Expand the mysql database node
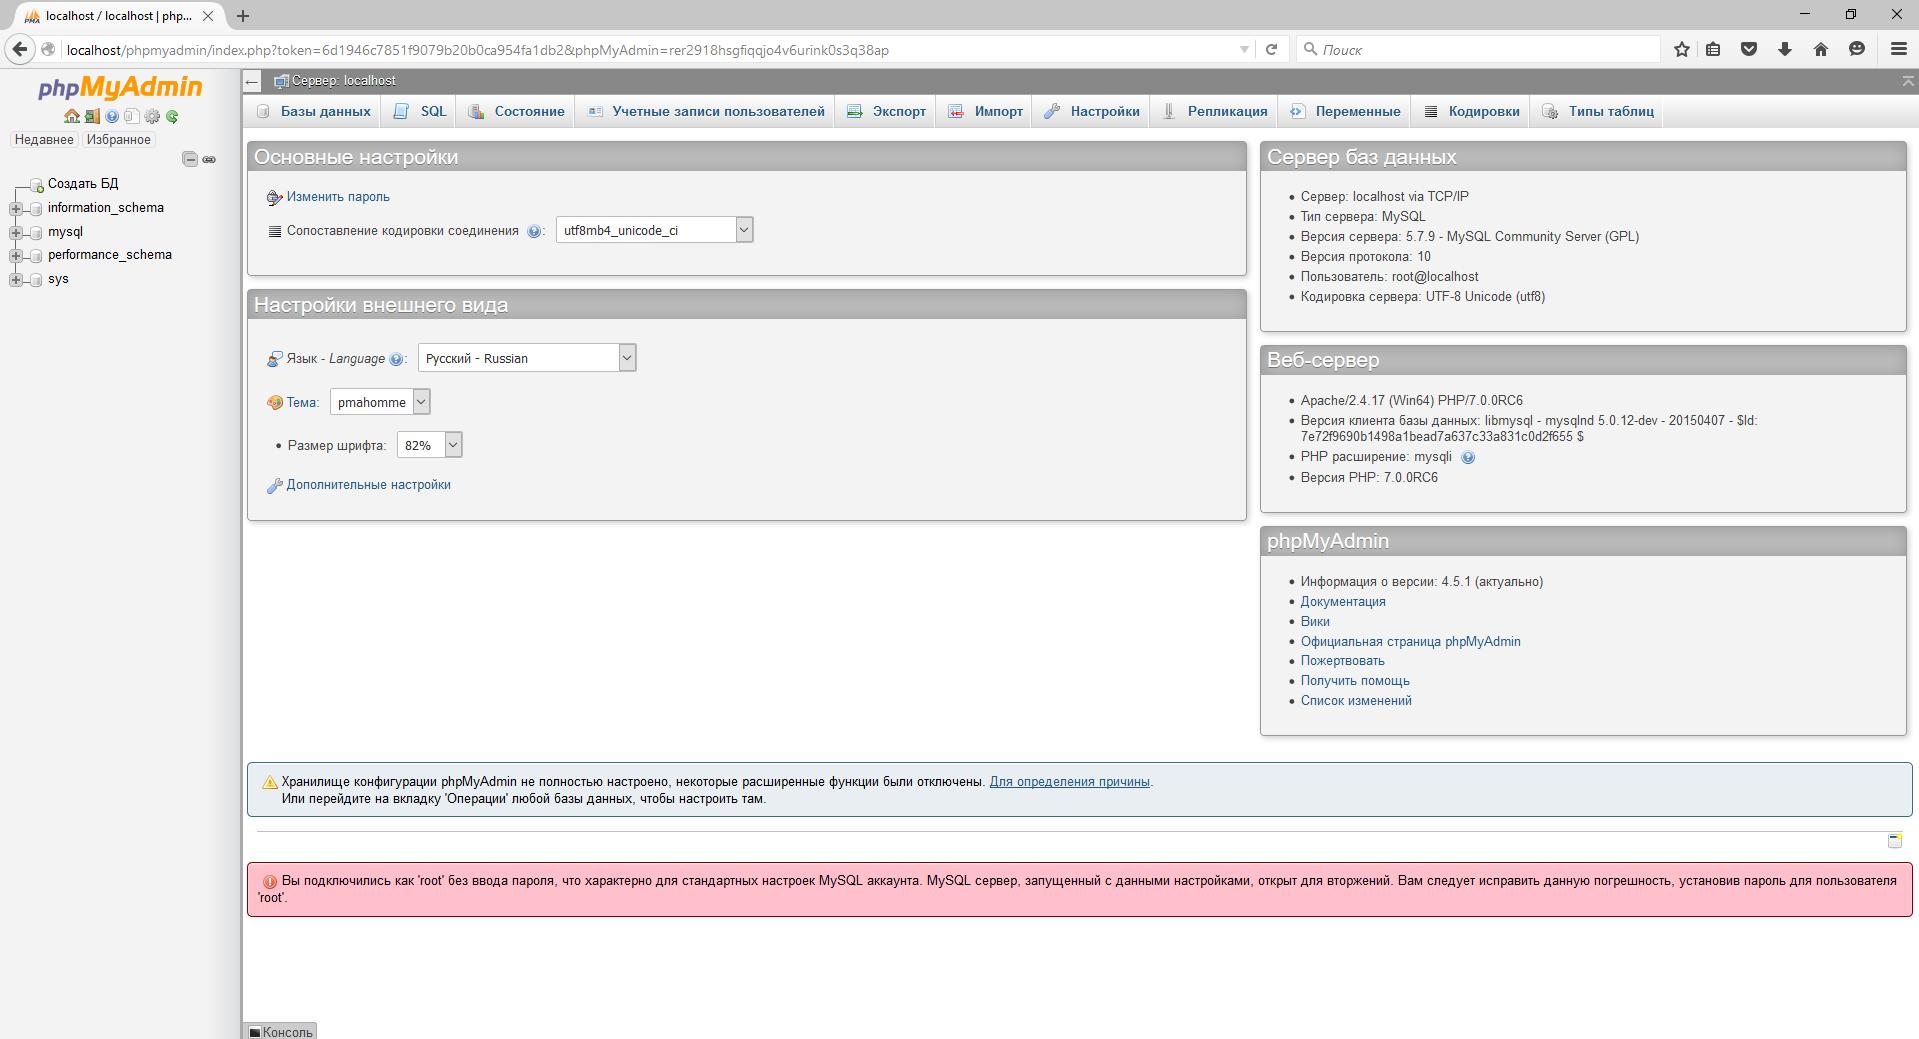This screenshot has width=1919, height=1039. pyautogui.click(x=16, y=232)
